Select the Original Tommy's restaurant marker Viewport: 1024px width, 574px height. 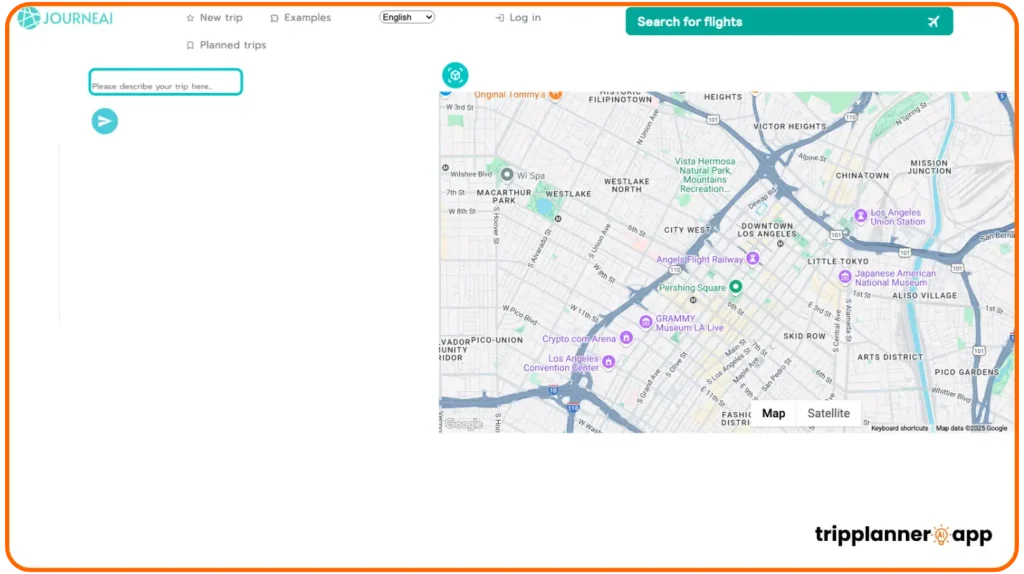(x=555, y=95)
